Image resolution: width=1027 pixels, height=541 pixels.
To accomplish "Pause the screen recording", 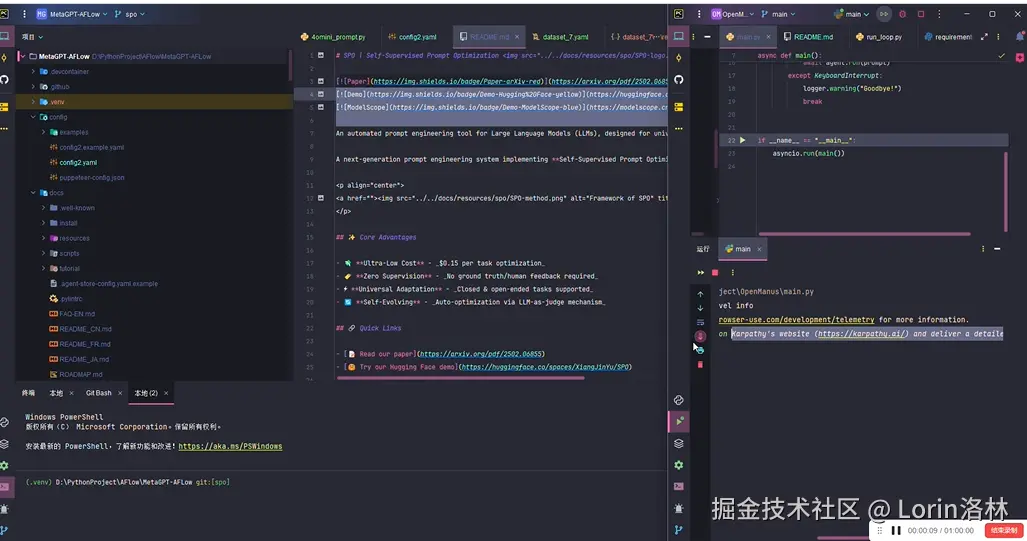I will [x=896, y=531].
